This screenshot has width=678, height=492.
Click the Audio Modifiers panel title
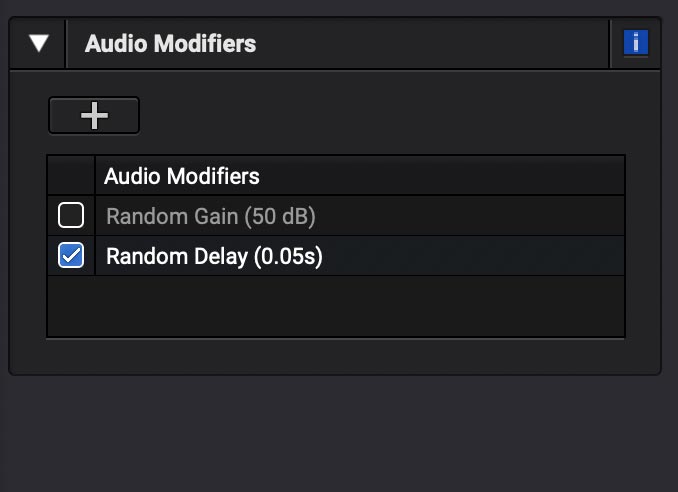tap(170, 44)
